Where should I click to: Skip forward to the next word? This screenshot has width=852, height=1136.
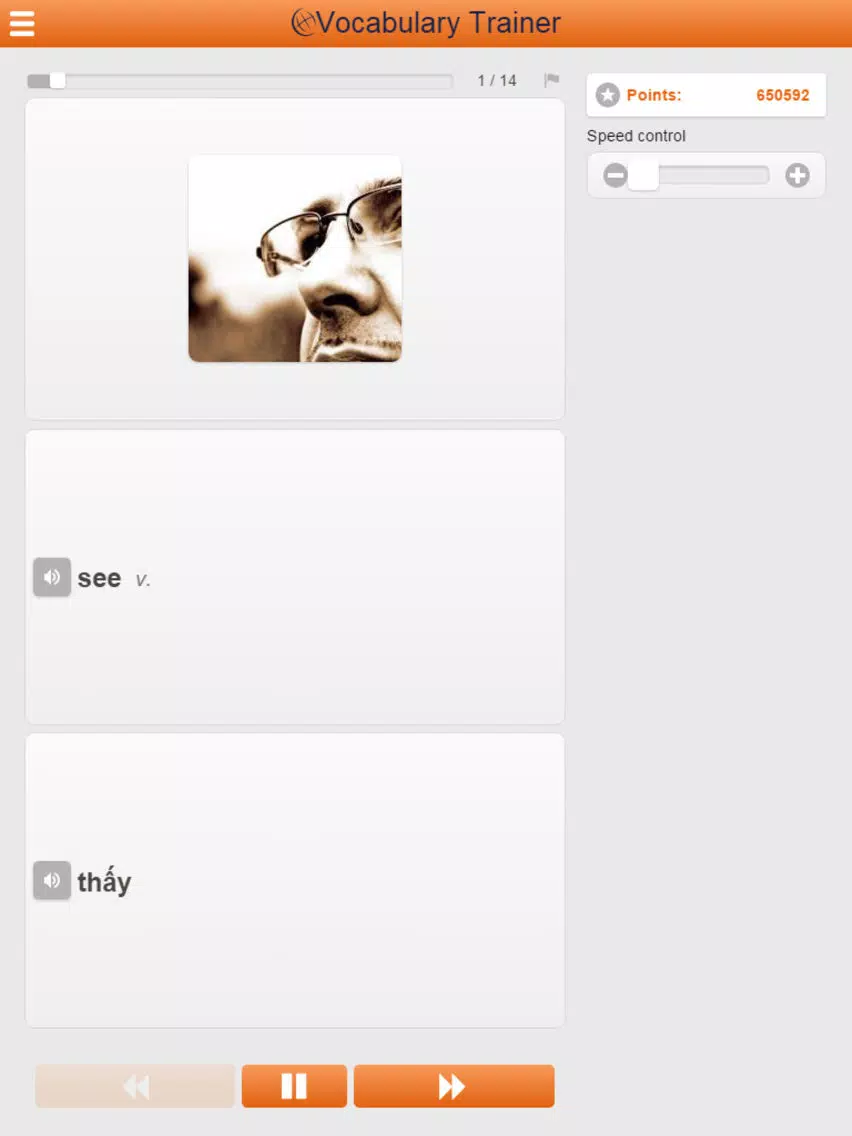(454, 1086)
